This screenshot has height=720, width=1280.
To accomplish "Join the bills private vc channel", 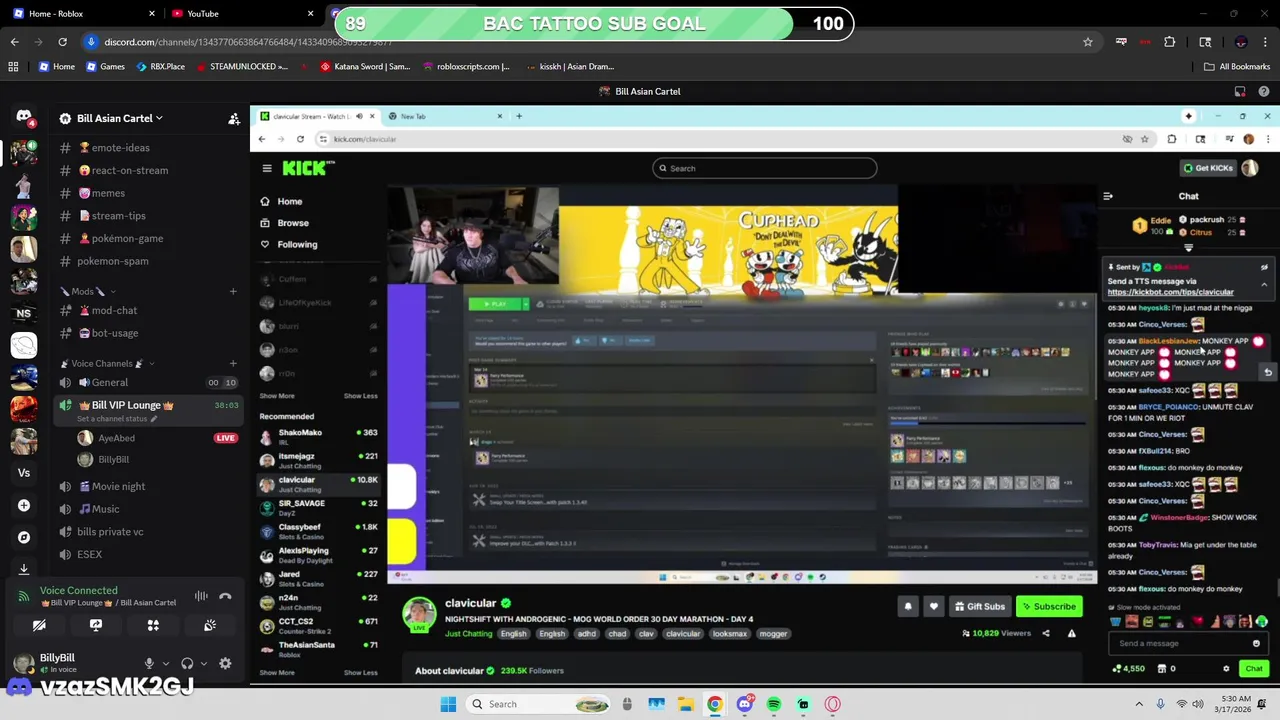I will (148, 532).
